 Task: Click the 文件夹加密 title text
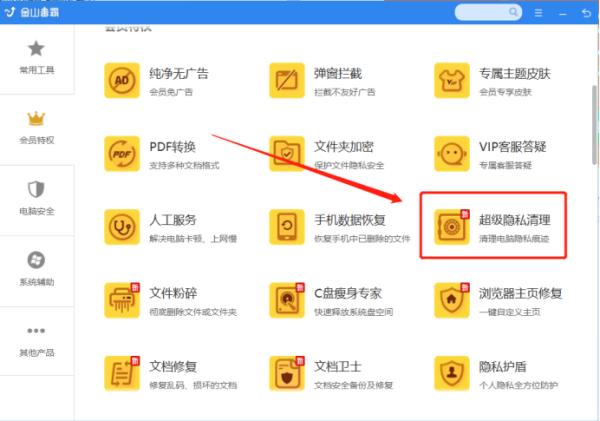pos(344,147)
